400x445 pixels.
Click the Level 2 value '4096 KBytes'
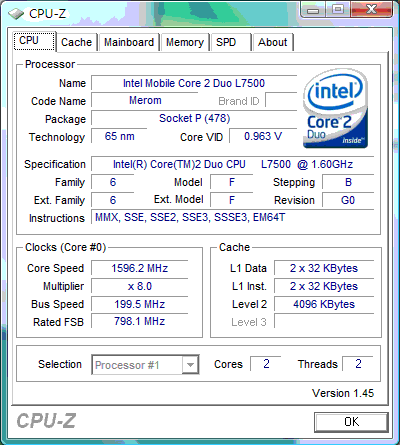(x=324, y=304)
